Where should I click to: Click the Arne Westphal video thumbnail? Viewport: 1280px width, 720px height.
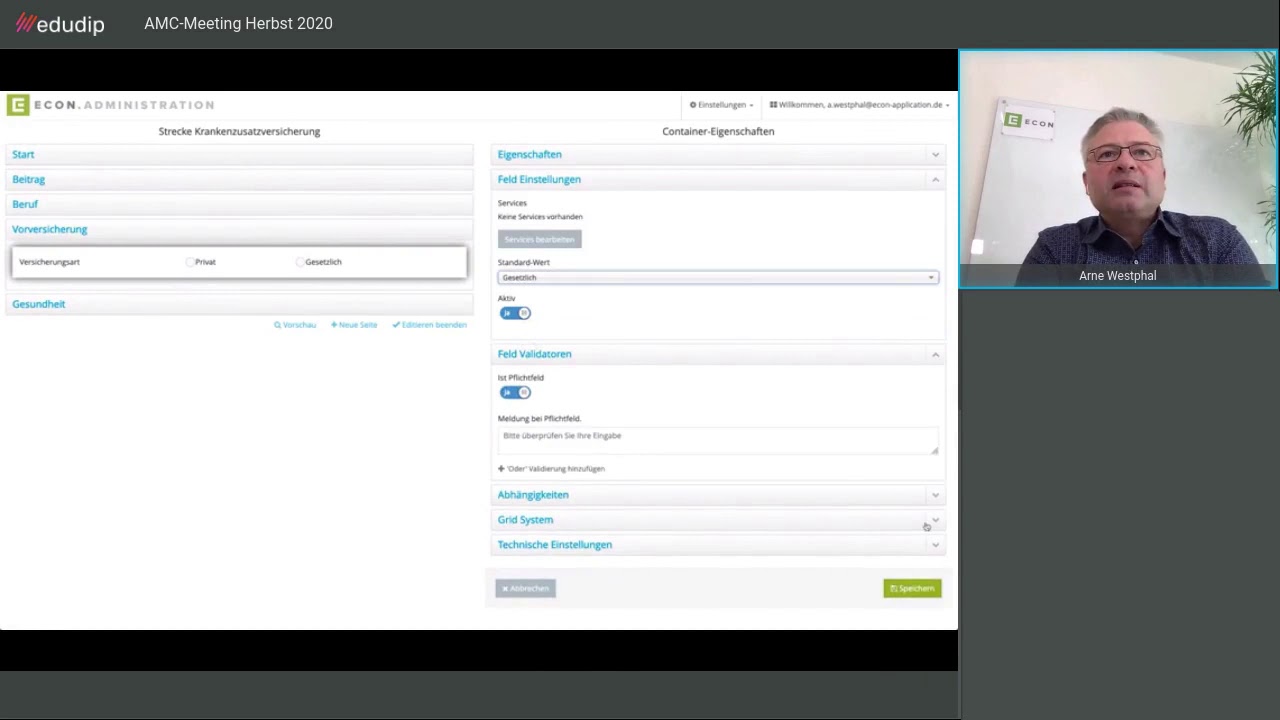pos(1118,170)
